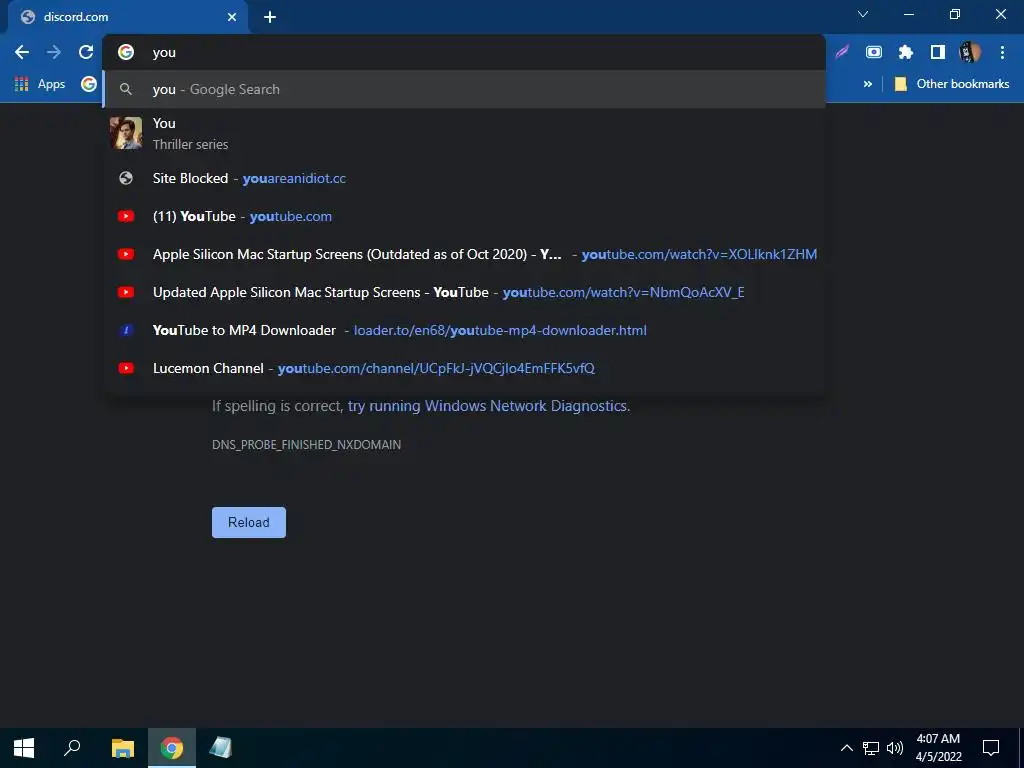The height and width of the screenshot is (768, 1024).
Task: Close the discord.com tab
Action: pos(232,17)
